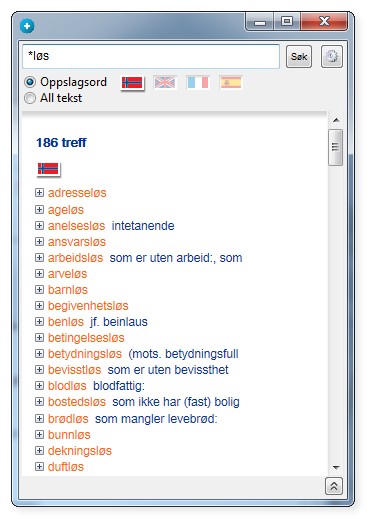
Task: Click the scrollbar down arrow
Action: pos(336,468)
